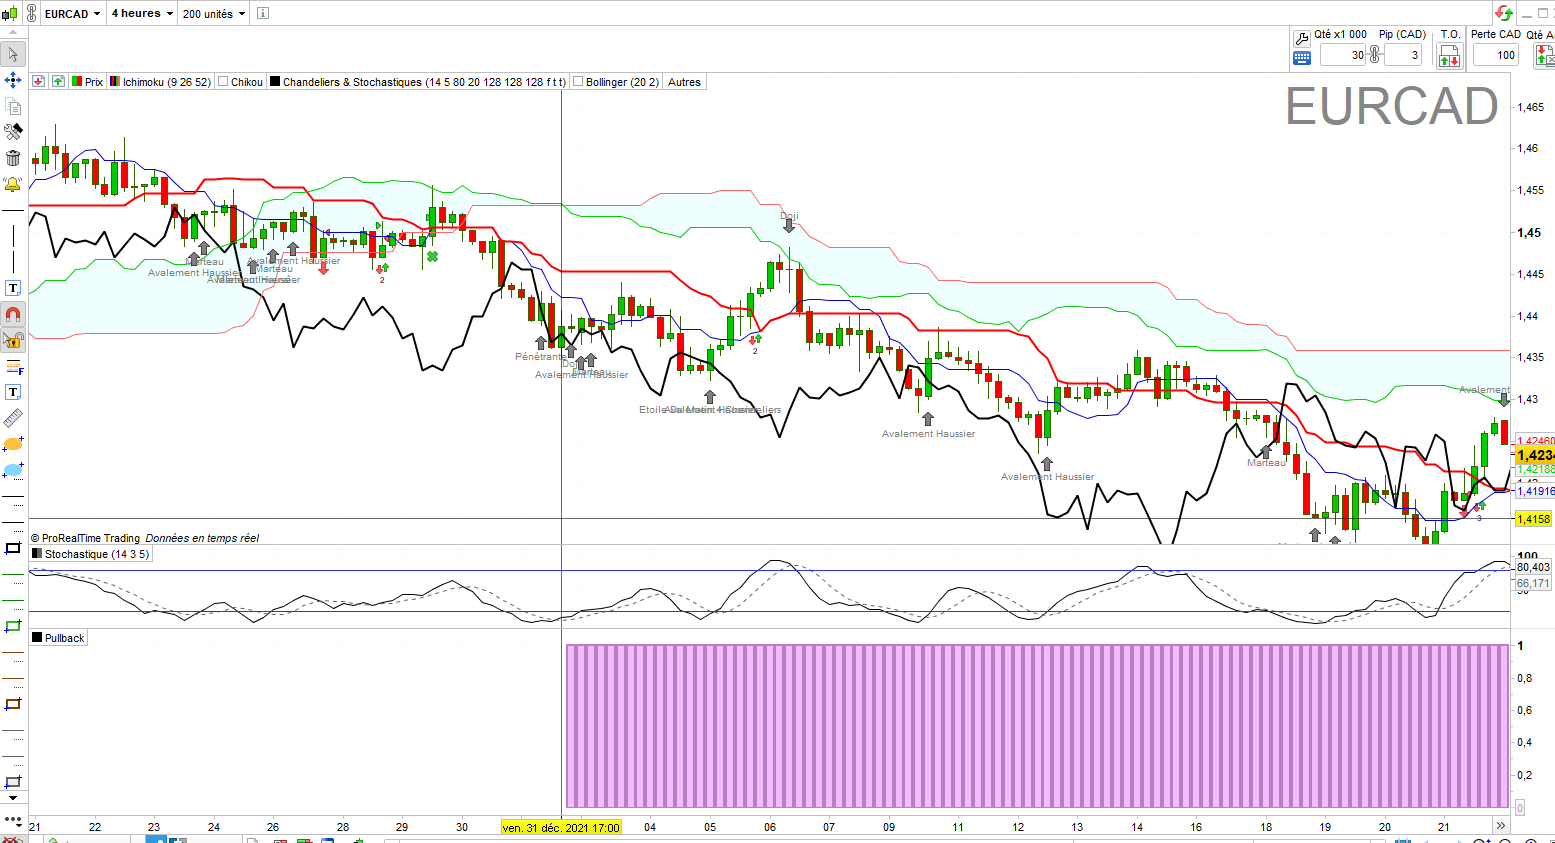Open the three-dots more options menu
The height and width of the screenshot is (843, 1555).
[13, 820]
